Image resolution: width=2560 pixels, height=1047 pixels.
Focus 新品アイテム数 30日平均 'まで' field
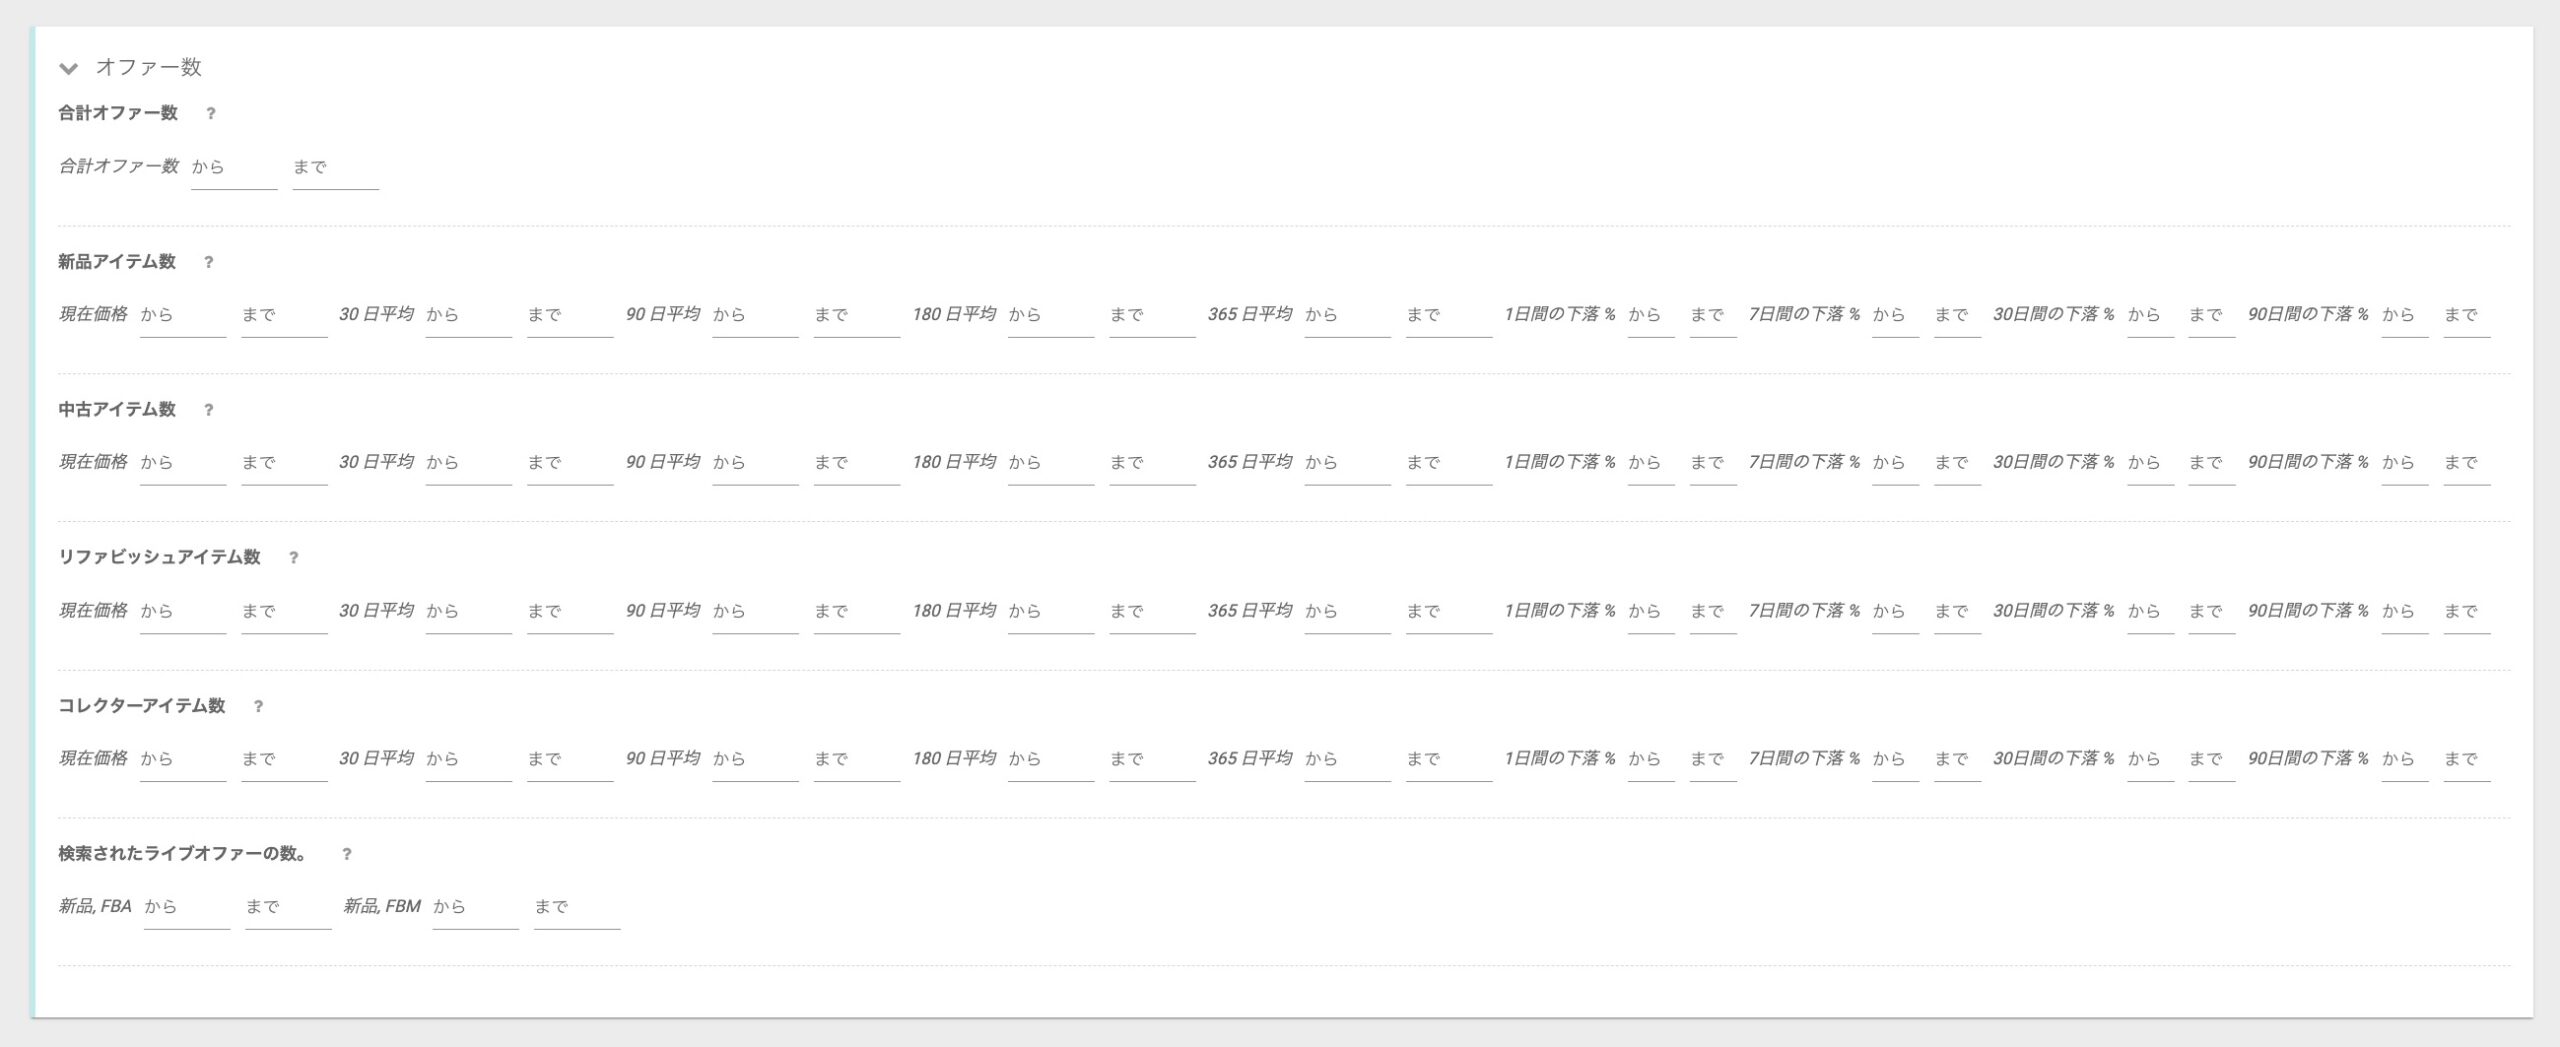click(x=570, y=316)
